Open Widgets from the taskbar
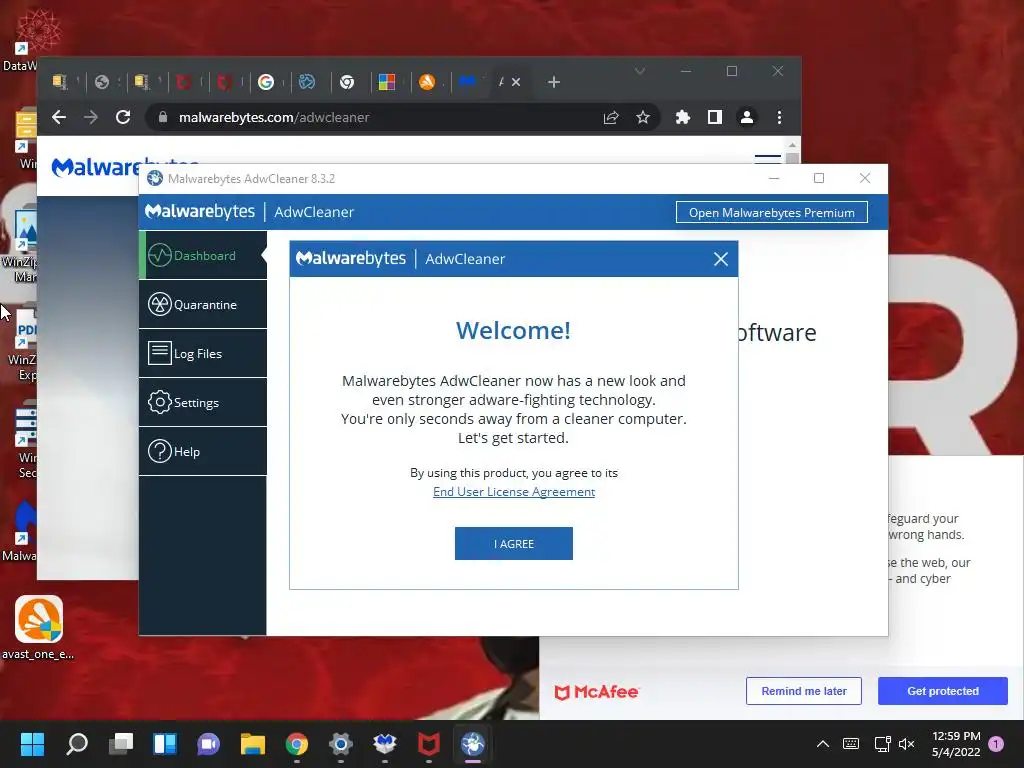The height and width of the screenshot is (768, 1024). tap(165, 744)
